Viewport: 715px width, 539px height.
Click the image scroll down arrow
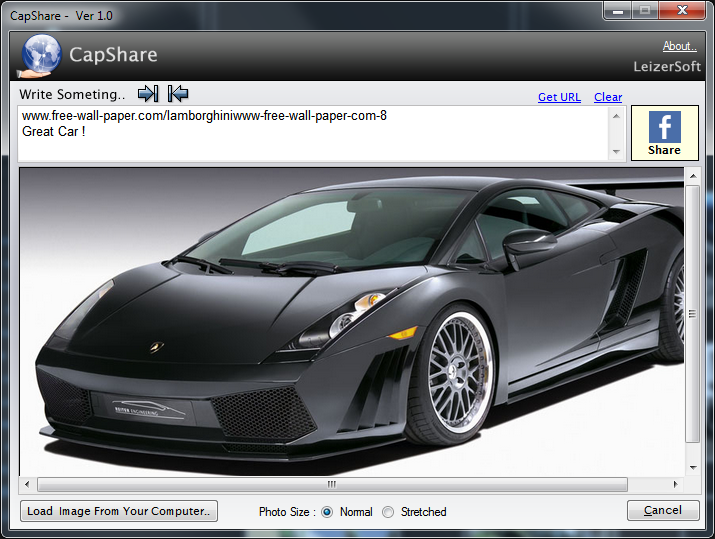693,467
